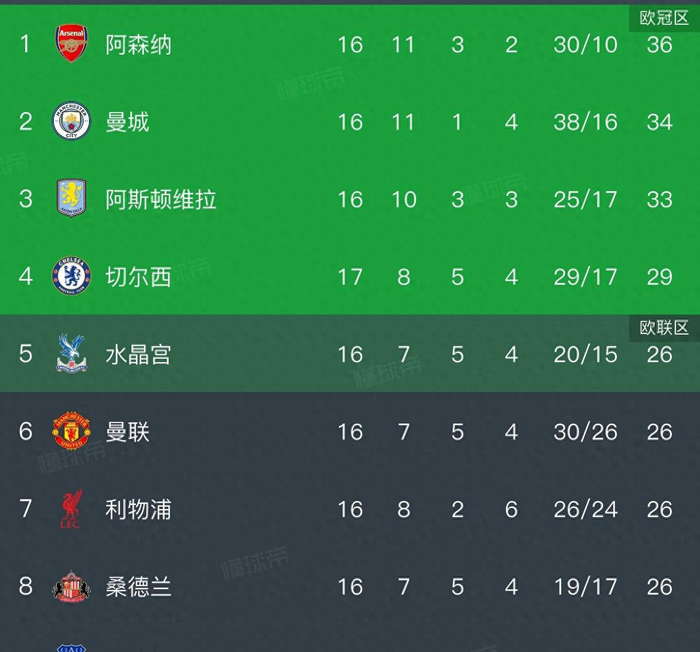This screenshot has width=700, height=652.
Task: Click Arsenal's 36 points value
Action: (659, 45)
